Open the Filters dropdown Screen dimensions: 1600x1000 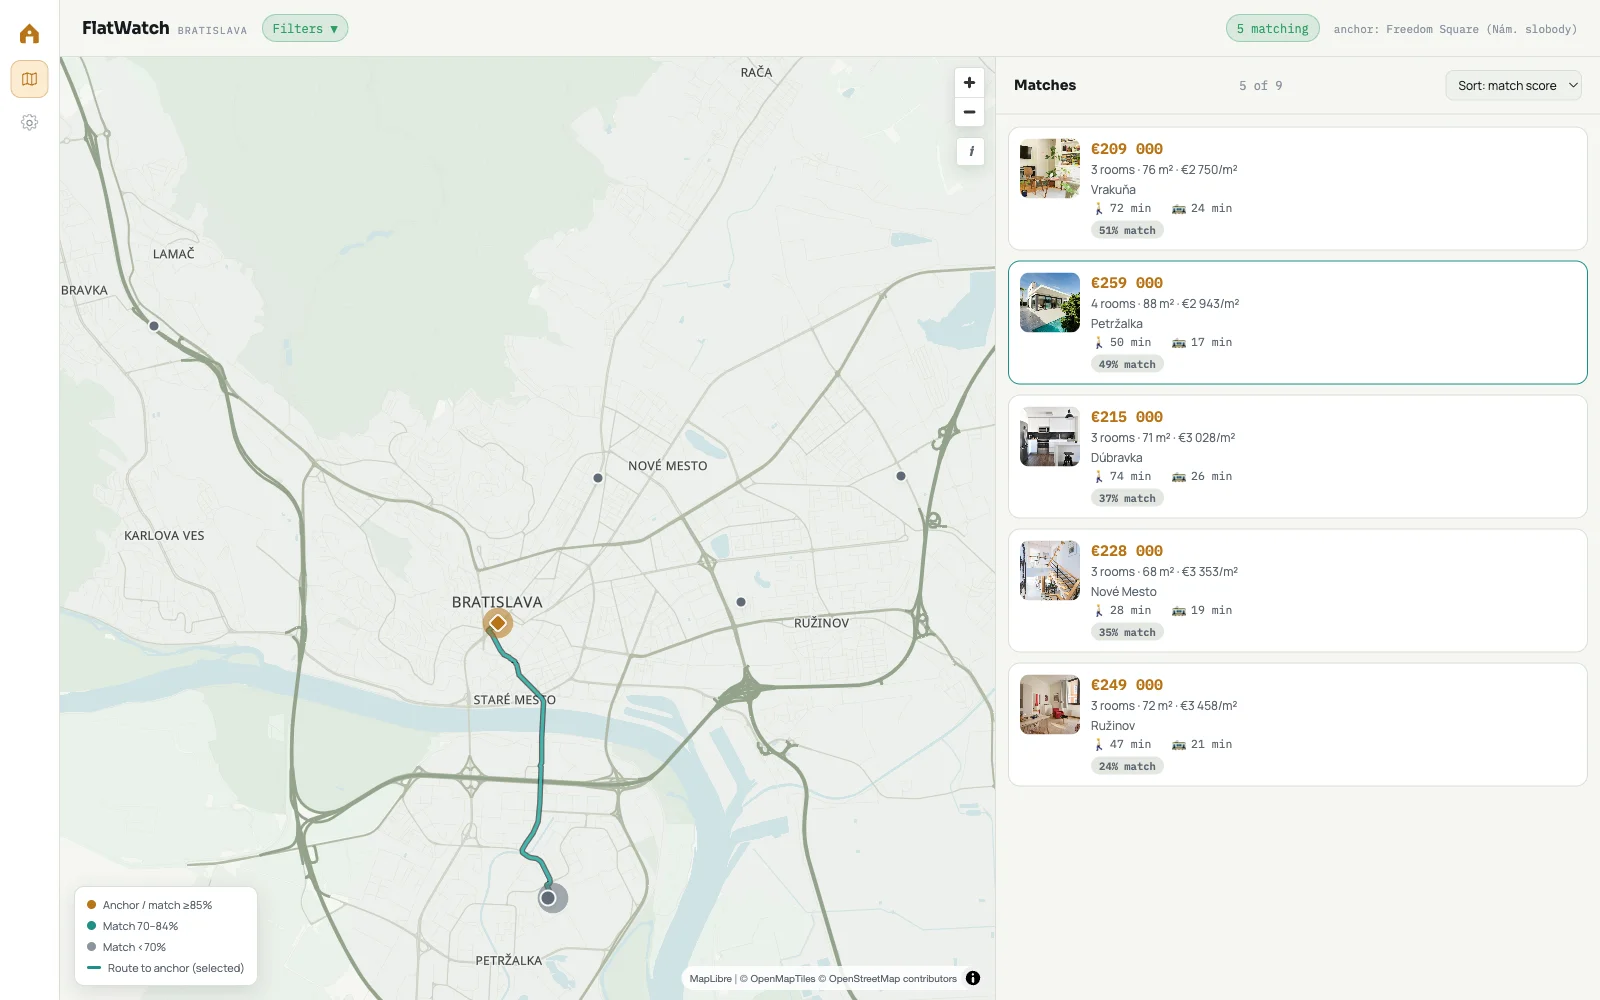pos(305,29)
